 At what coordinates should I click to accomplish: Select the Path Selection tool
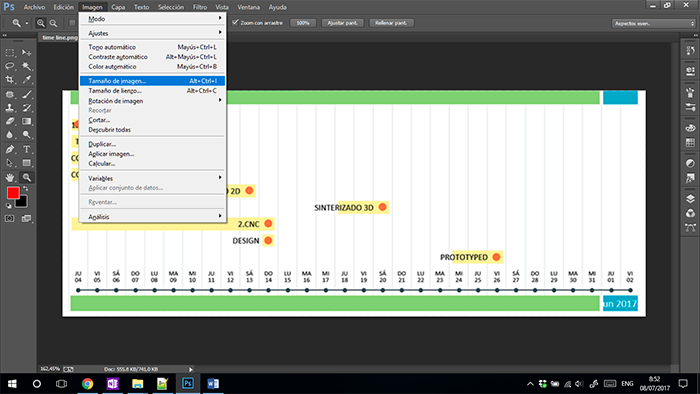(9, 163)
